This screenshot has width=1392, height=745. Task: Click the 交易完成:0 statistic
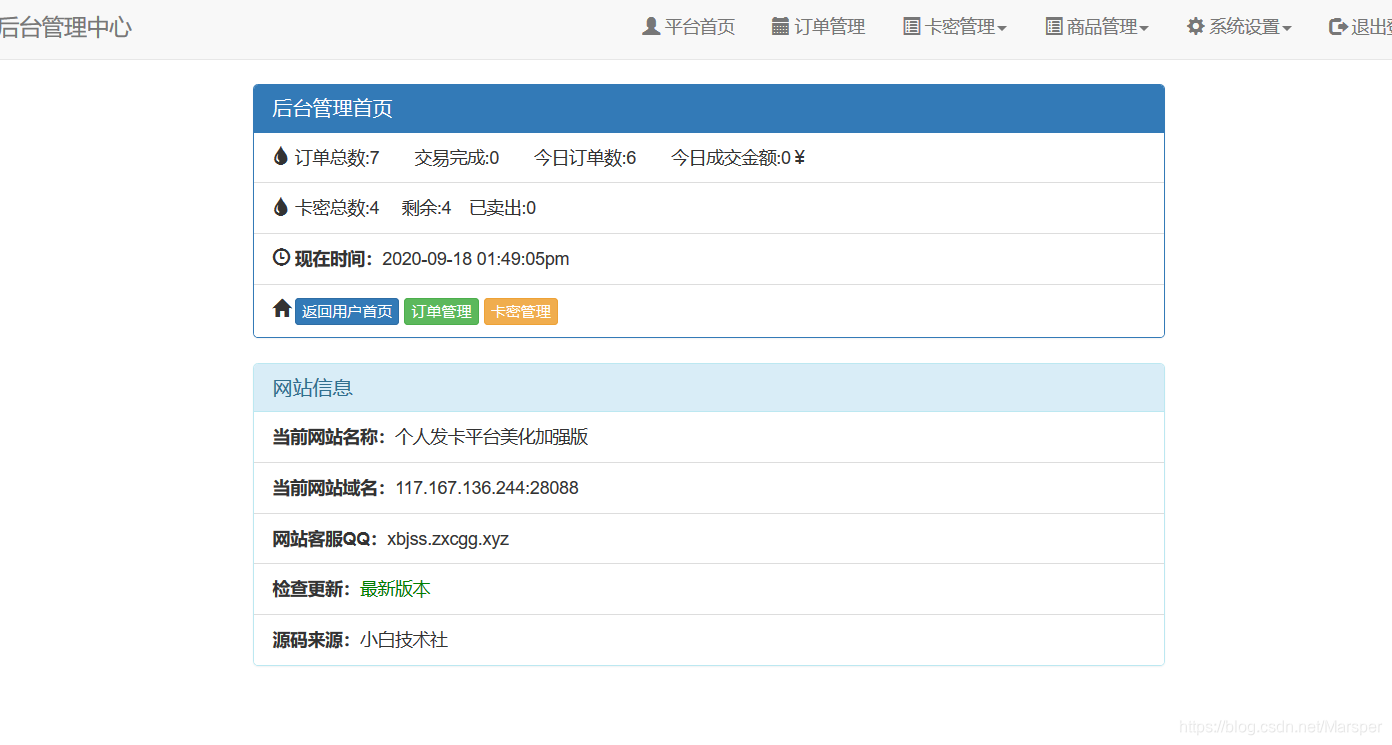(x=457, y=158)
